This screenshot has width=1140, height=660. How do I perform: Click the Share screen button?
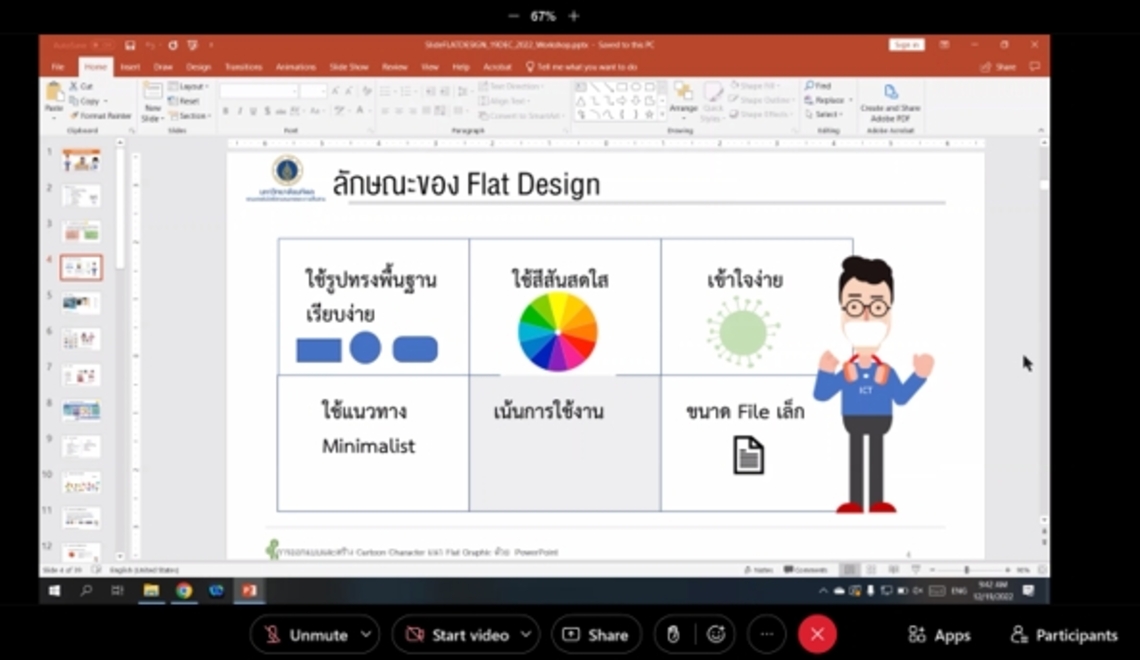pyautogui.click(x=596, y=635)
